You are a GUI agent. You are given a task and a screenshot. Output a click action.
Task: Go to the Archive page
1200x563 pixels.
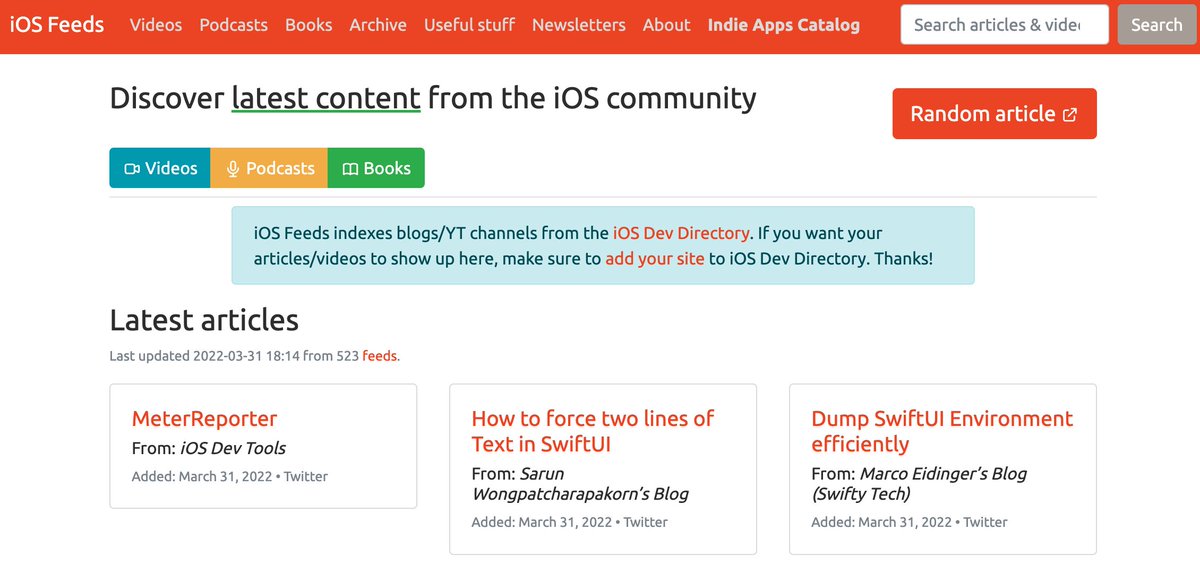[378, 24]
